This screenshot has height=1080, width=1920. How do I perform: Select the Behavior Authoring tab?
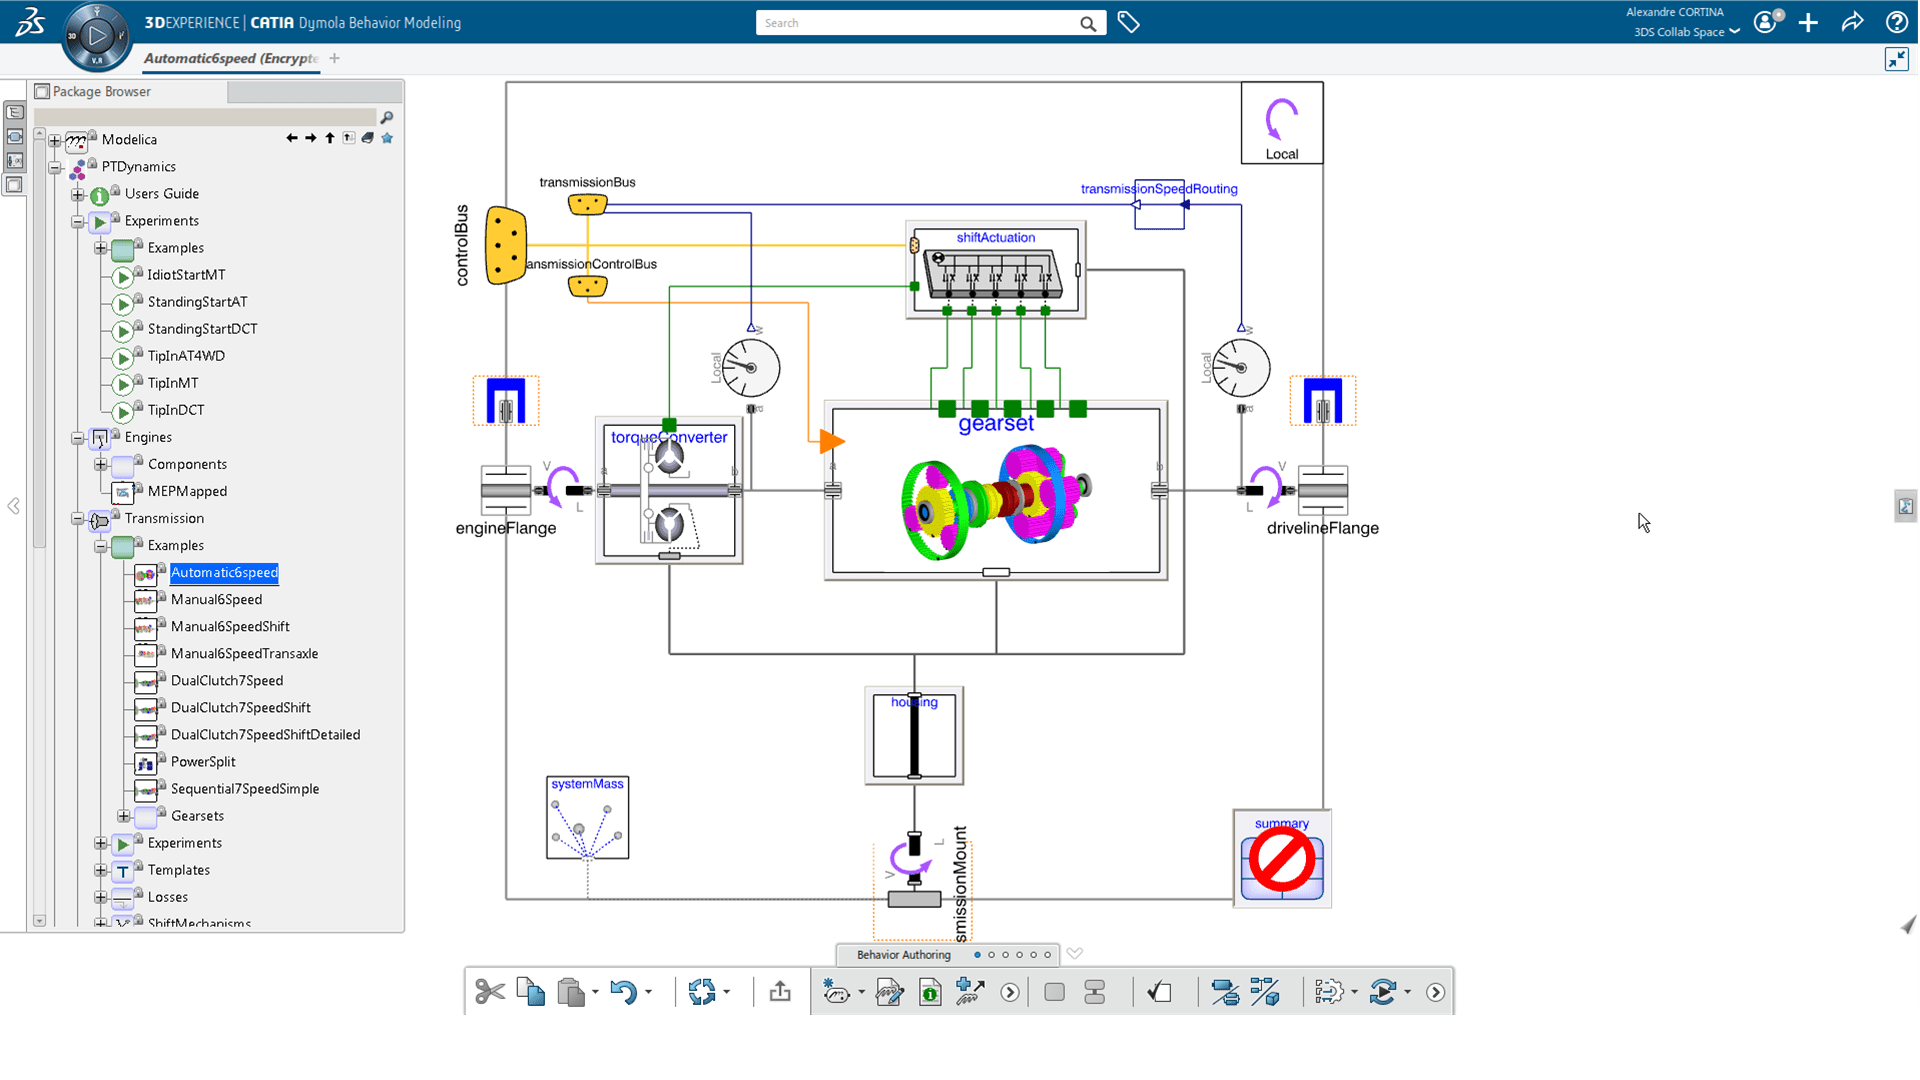[903, 953]
